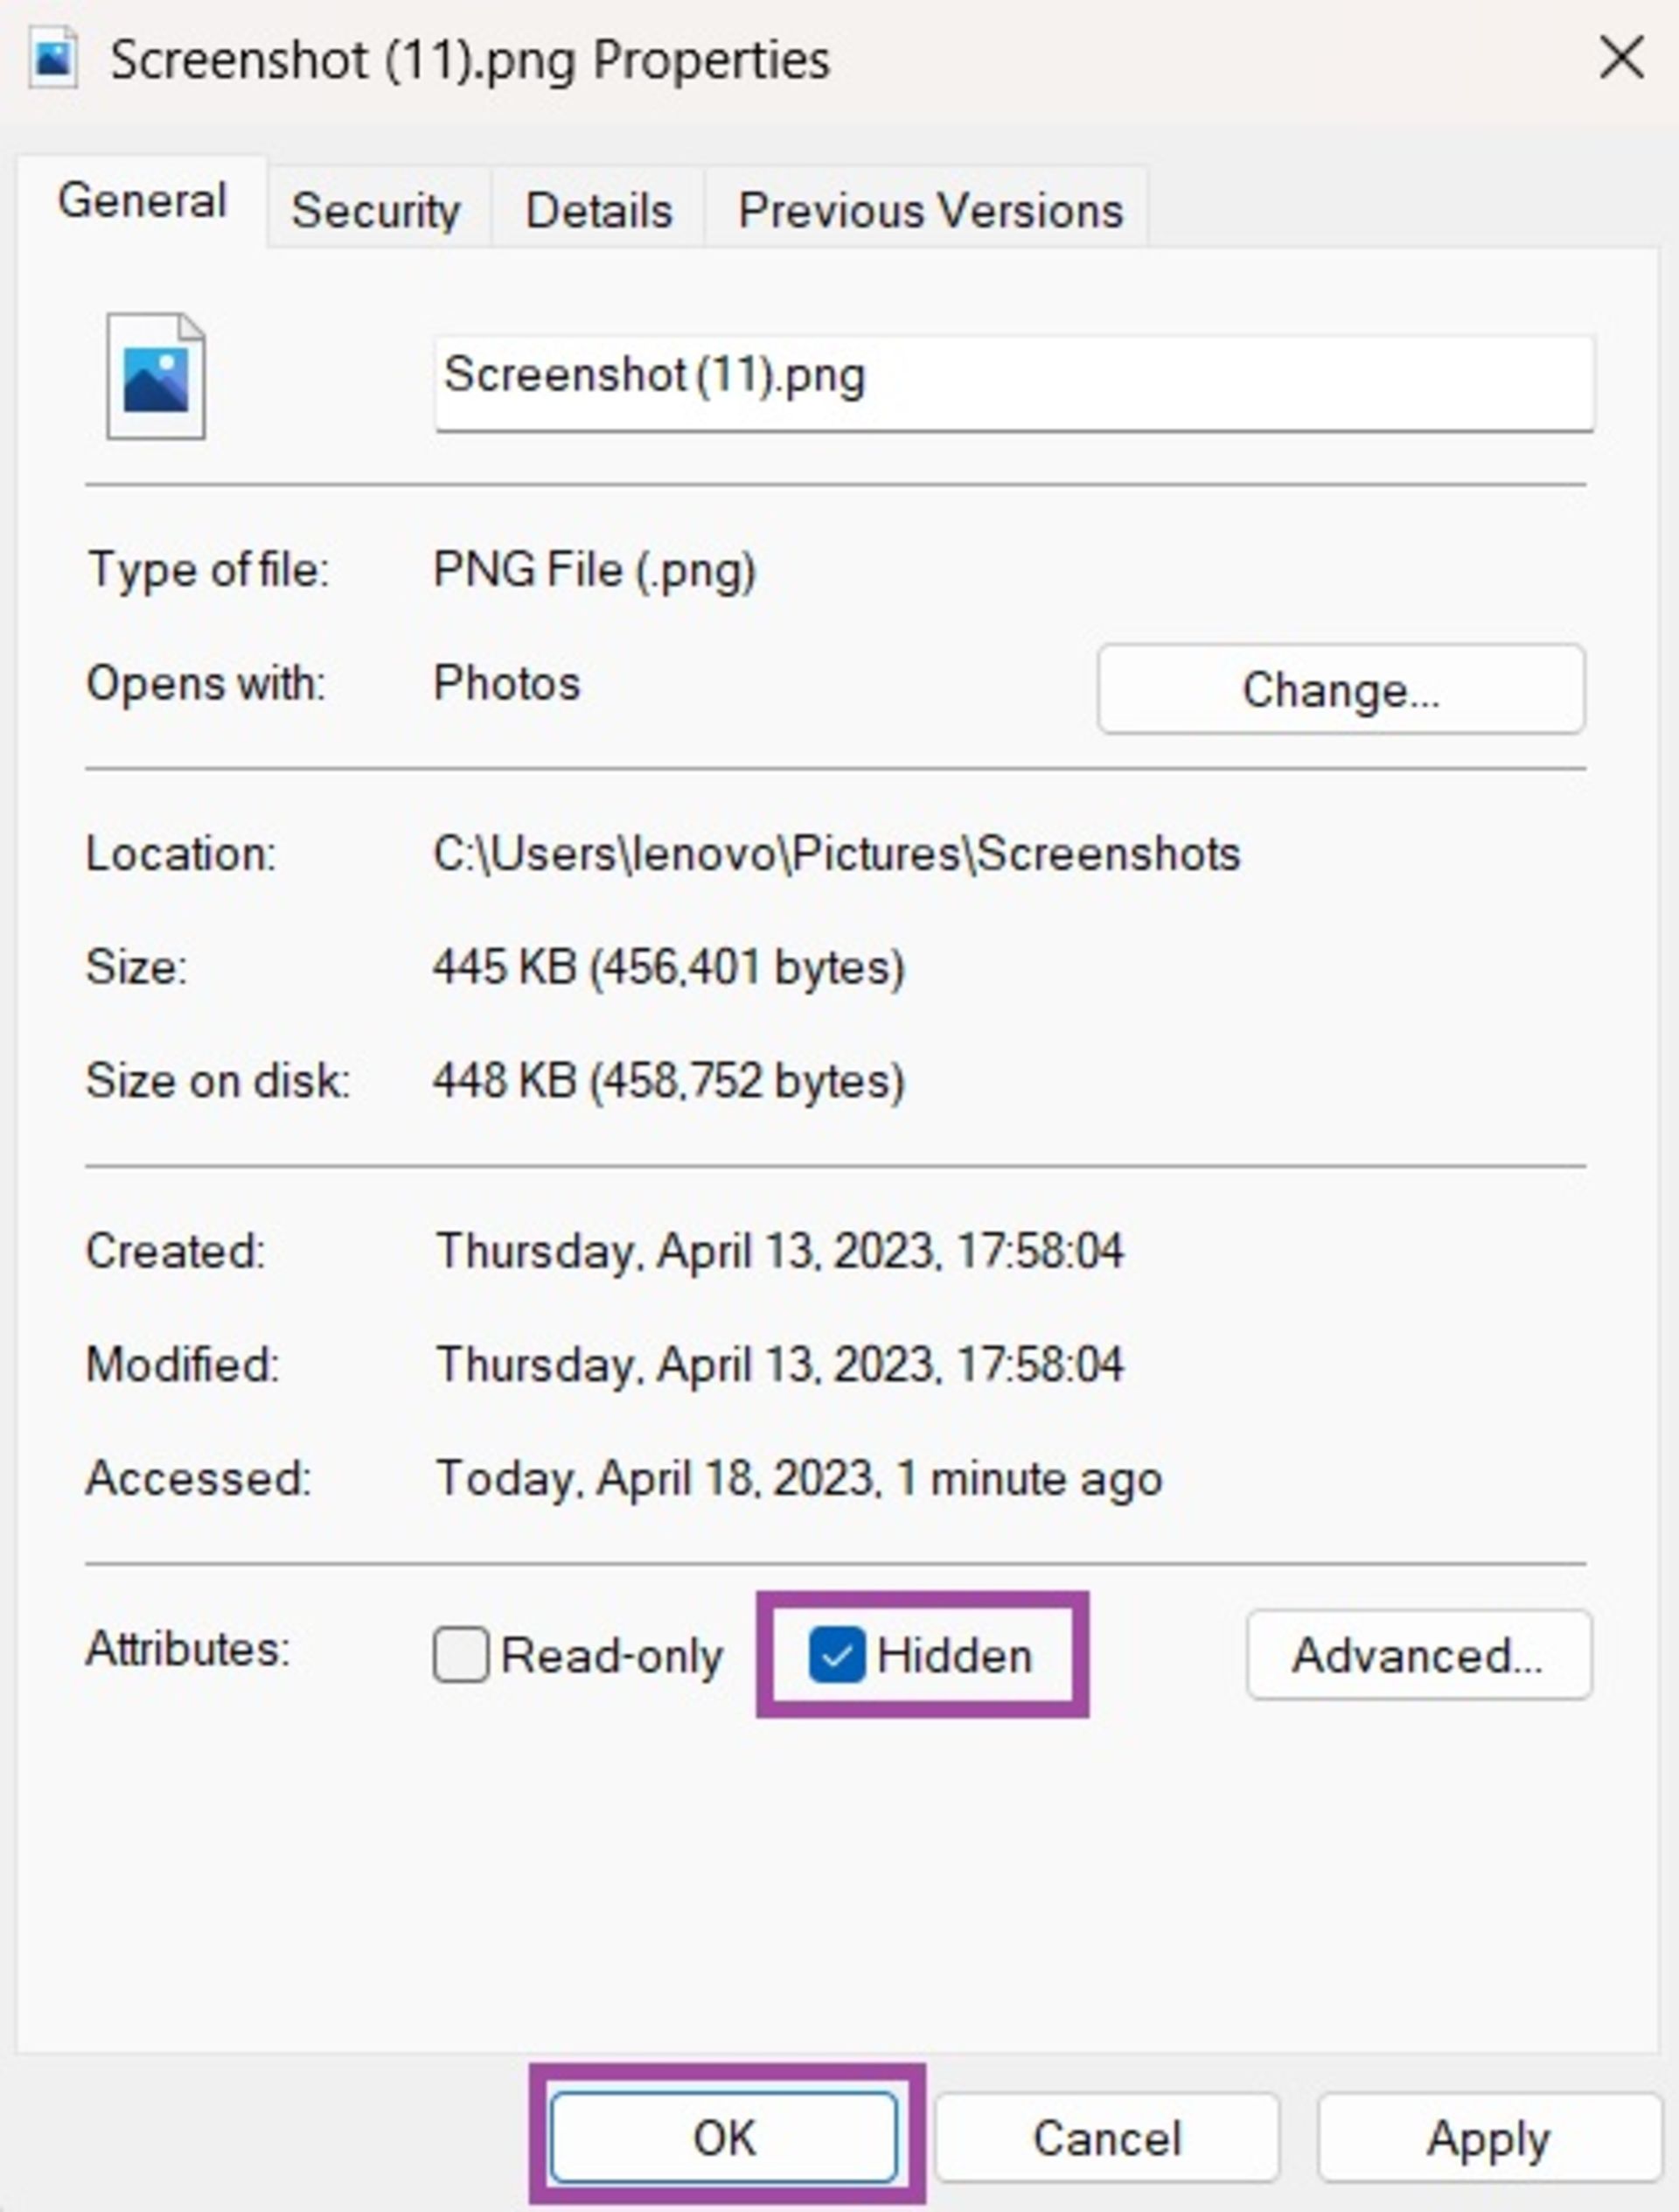Apply the attribute changes

pyautogui.click(x=1488, y=2138)
